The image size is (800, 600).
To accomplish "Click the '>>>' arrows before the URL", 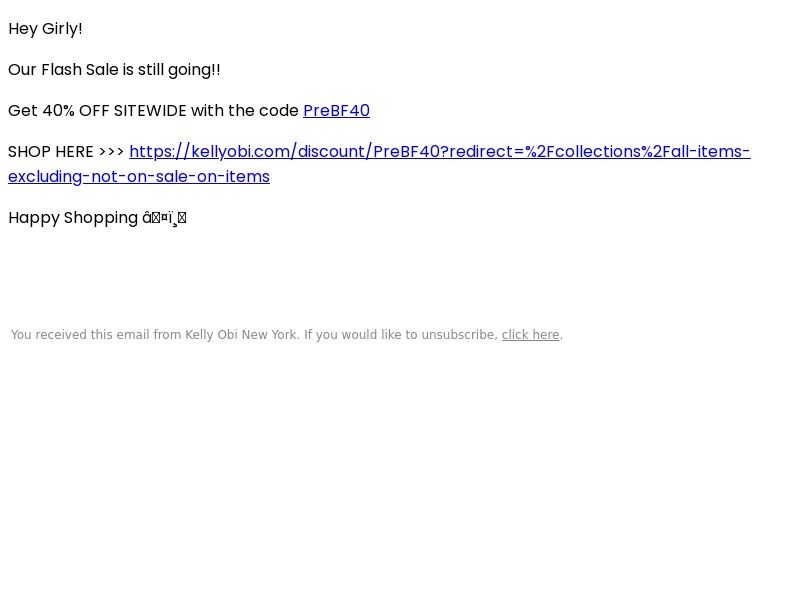I will point(112,152).
